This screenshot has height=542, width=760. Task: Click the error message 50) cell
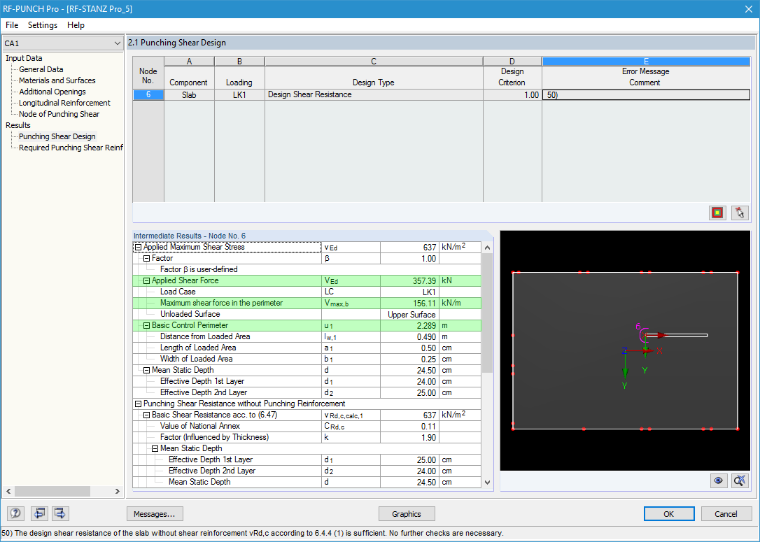[x=646, y=95]
